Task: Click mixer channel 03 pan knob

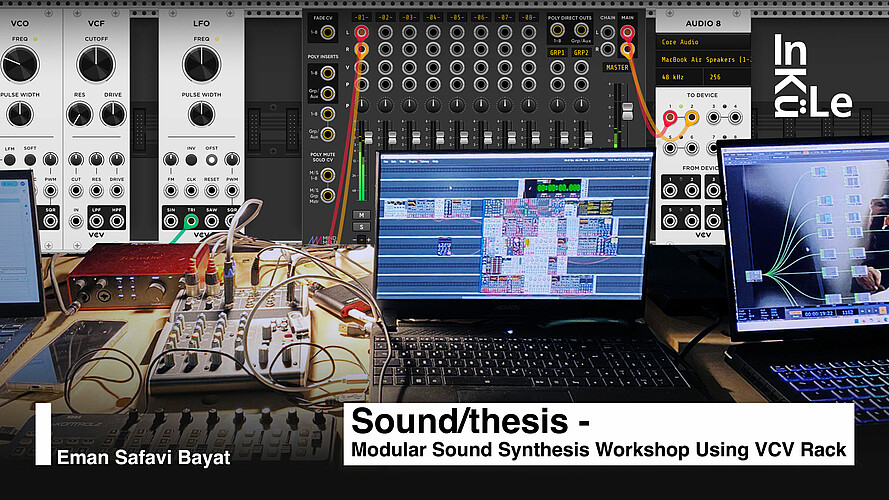Action: 409,105
